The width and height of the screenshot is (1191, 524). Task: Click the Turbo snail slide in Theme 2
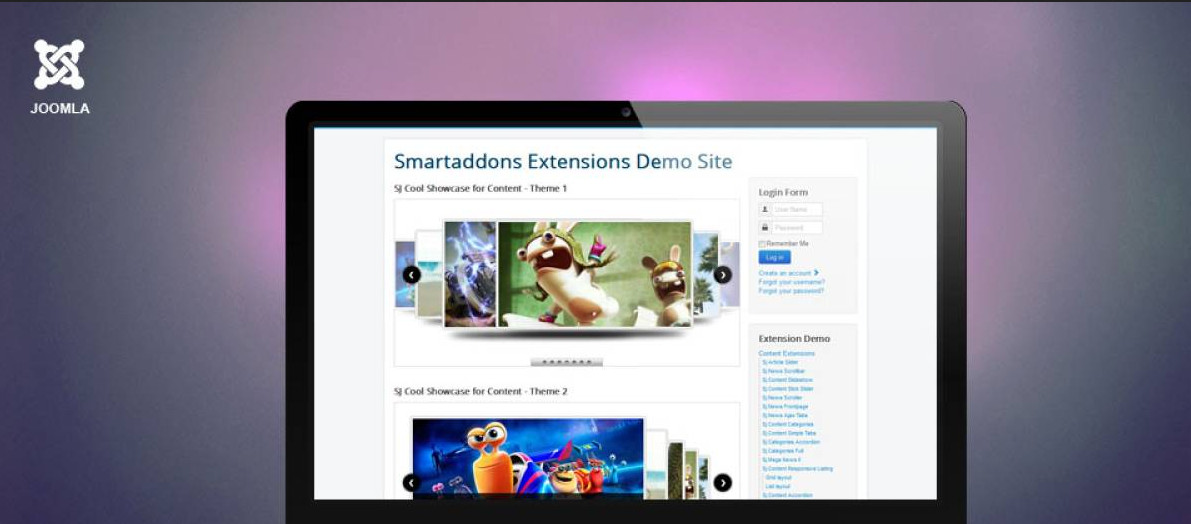click(528, 458)
